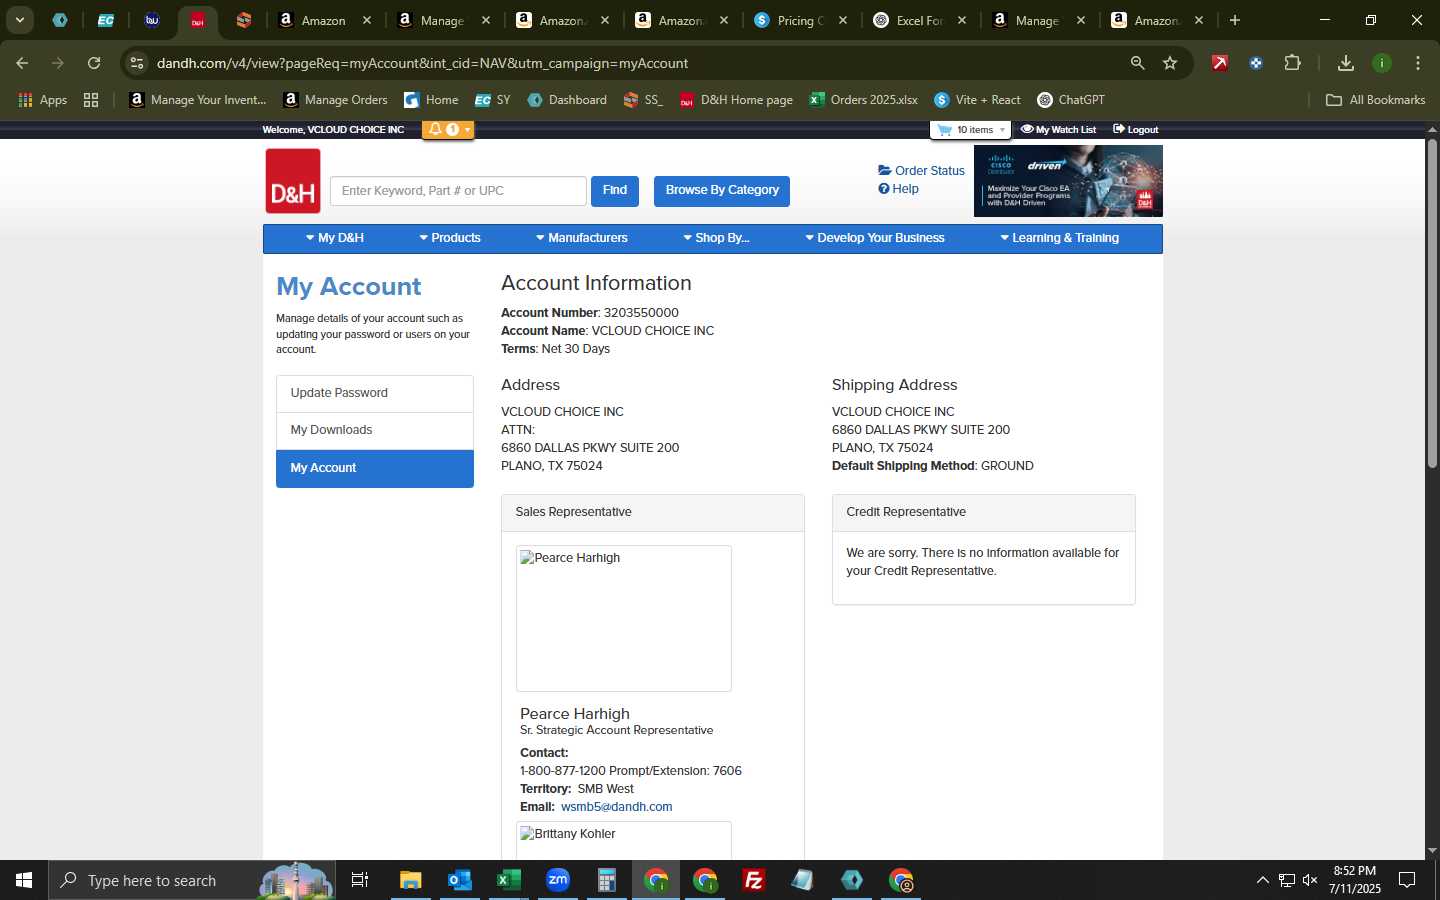Open Vite + React bookmark
Image resolution: width=1440 pixels, height=900 pixels.
click(x=977, y=100)
